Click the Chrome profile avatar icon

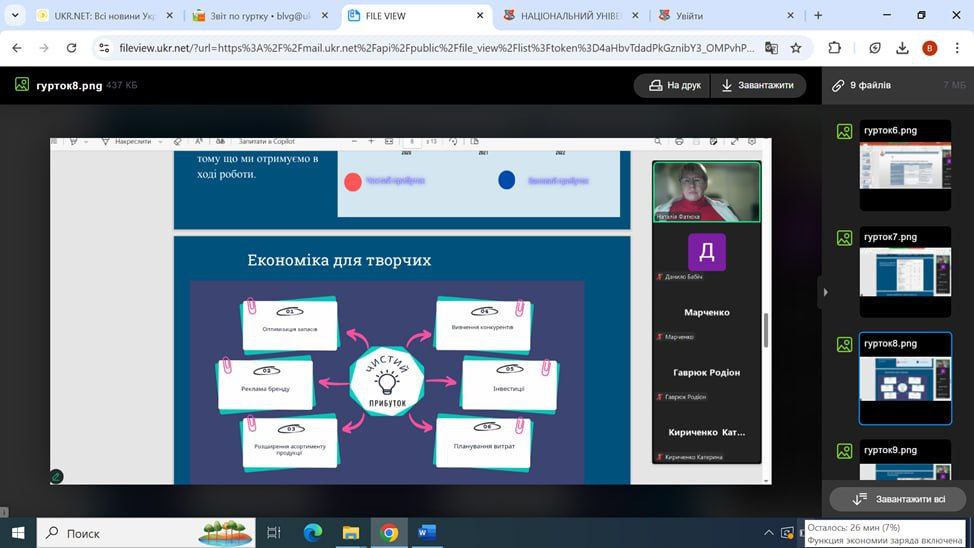(x=930, y=48)
